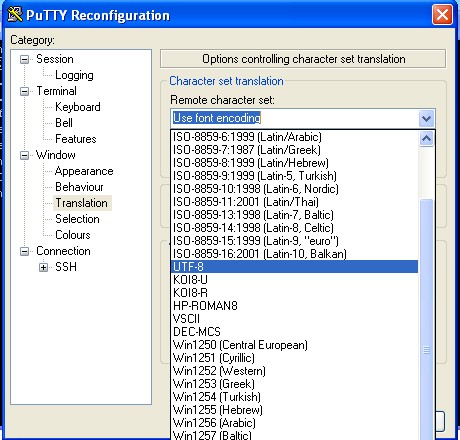Select Session category
The image size is (460, 440).
tap(55, 59)
